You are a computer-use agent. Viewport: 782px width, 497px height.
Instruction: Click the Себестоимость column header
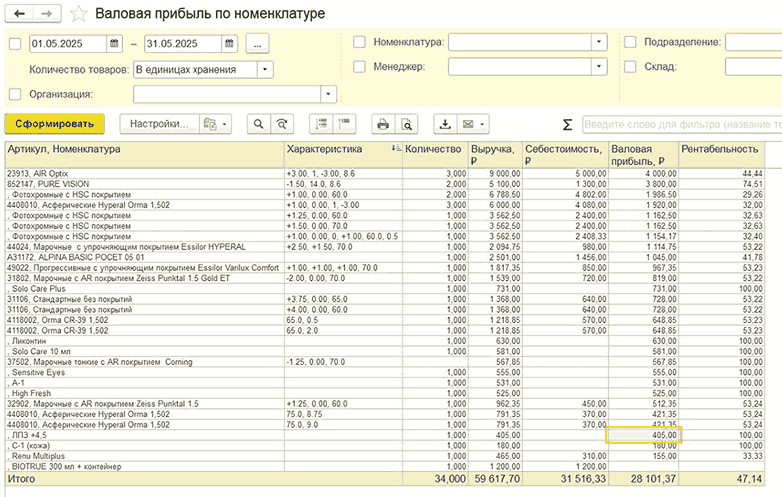pyautogui.click(x=565, y=155)
